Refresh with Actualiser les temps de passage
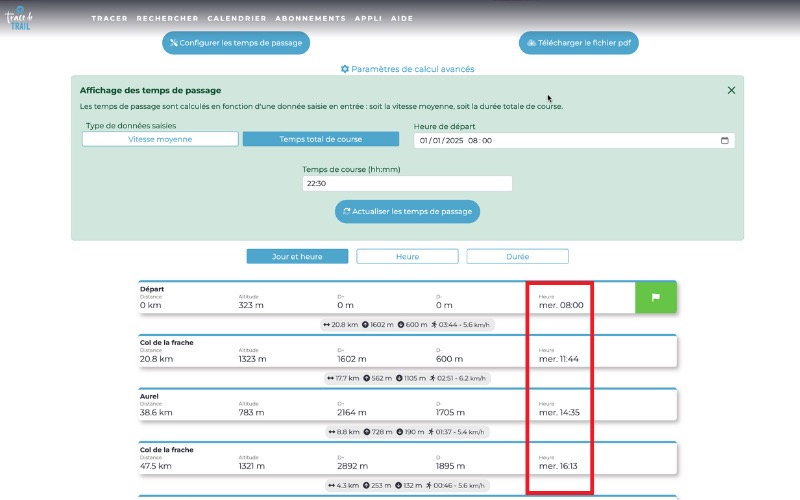 click(407, 212)
